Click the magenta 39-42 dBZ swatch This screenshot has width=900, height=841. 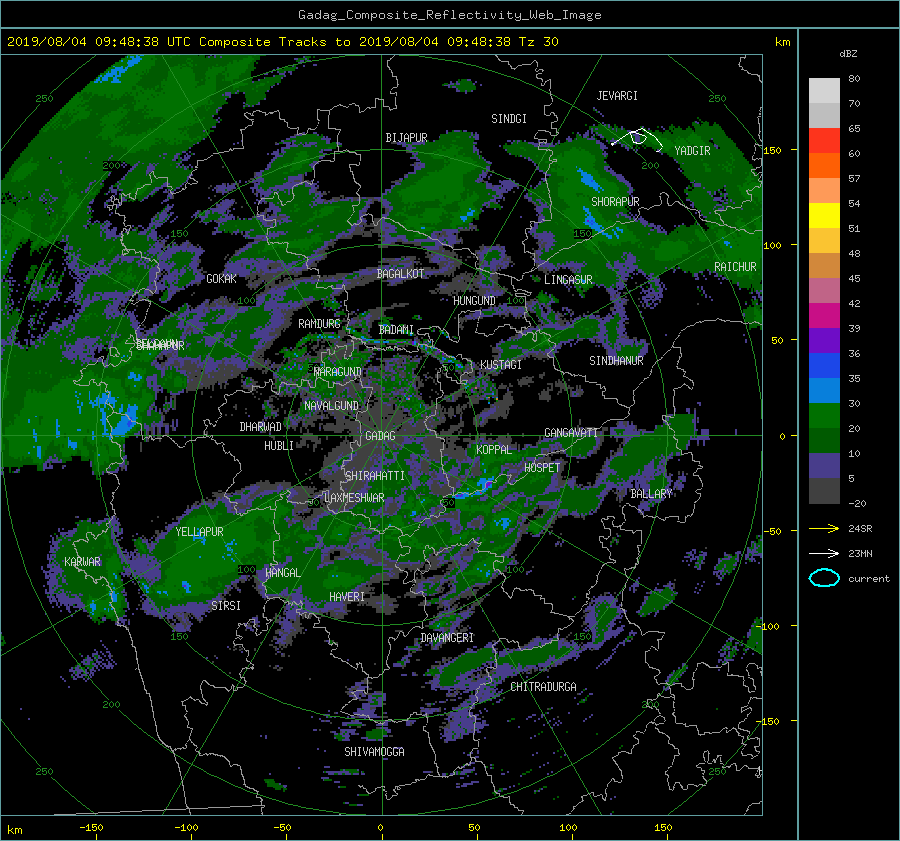[x=824, y=316]
